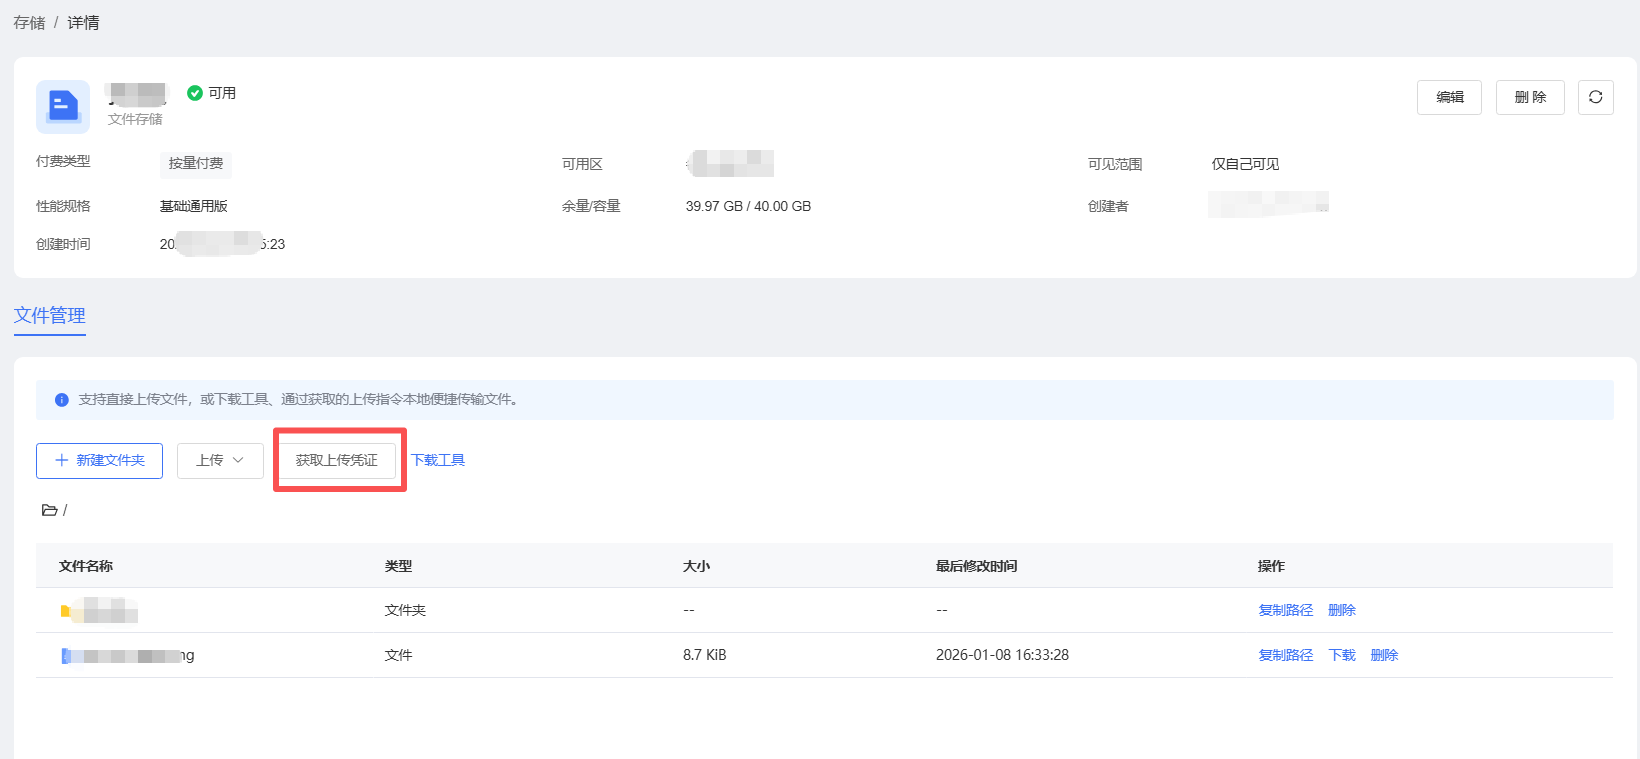Click the 编辑 button
The height and width of the screenshot is (759, 1640).
1449,97
